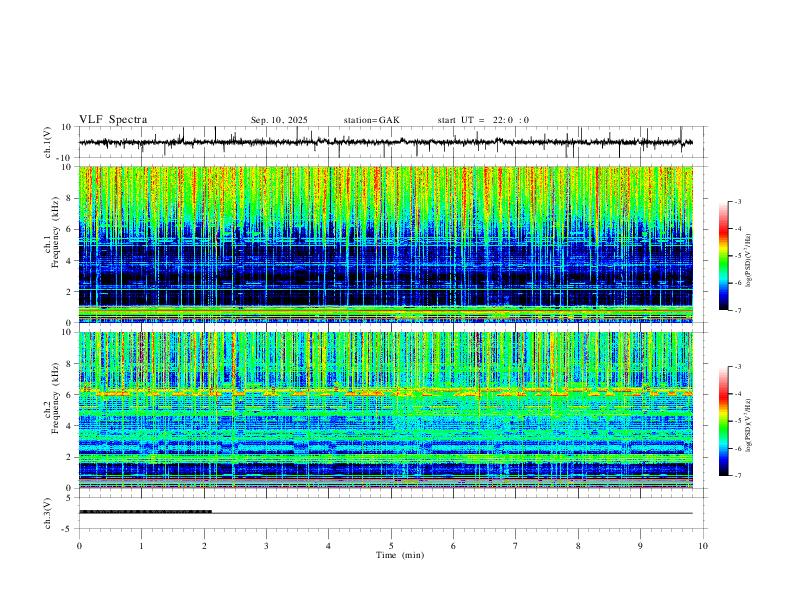Click the ch.1(V) waveform trace panel

coord(392,142)
